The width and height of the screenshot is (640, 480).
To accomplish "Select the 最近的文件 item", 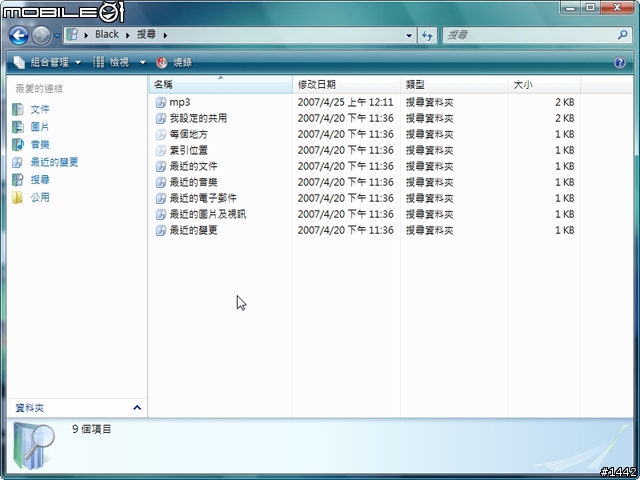I will click(x=193, y=166).
